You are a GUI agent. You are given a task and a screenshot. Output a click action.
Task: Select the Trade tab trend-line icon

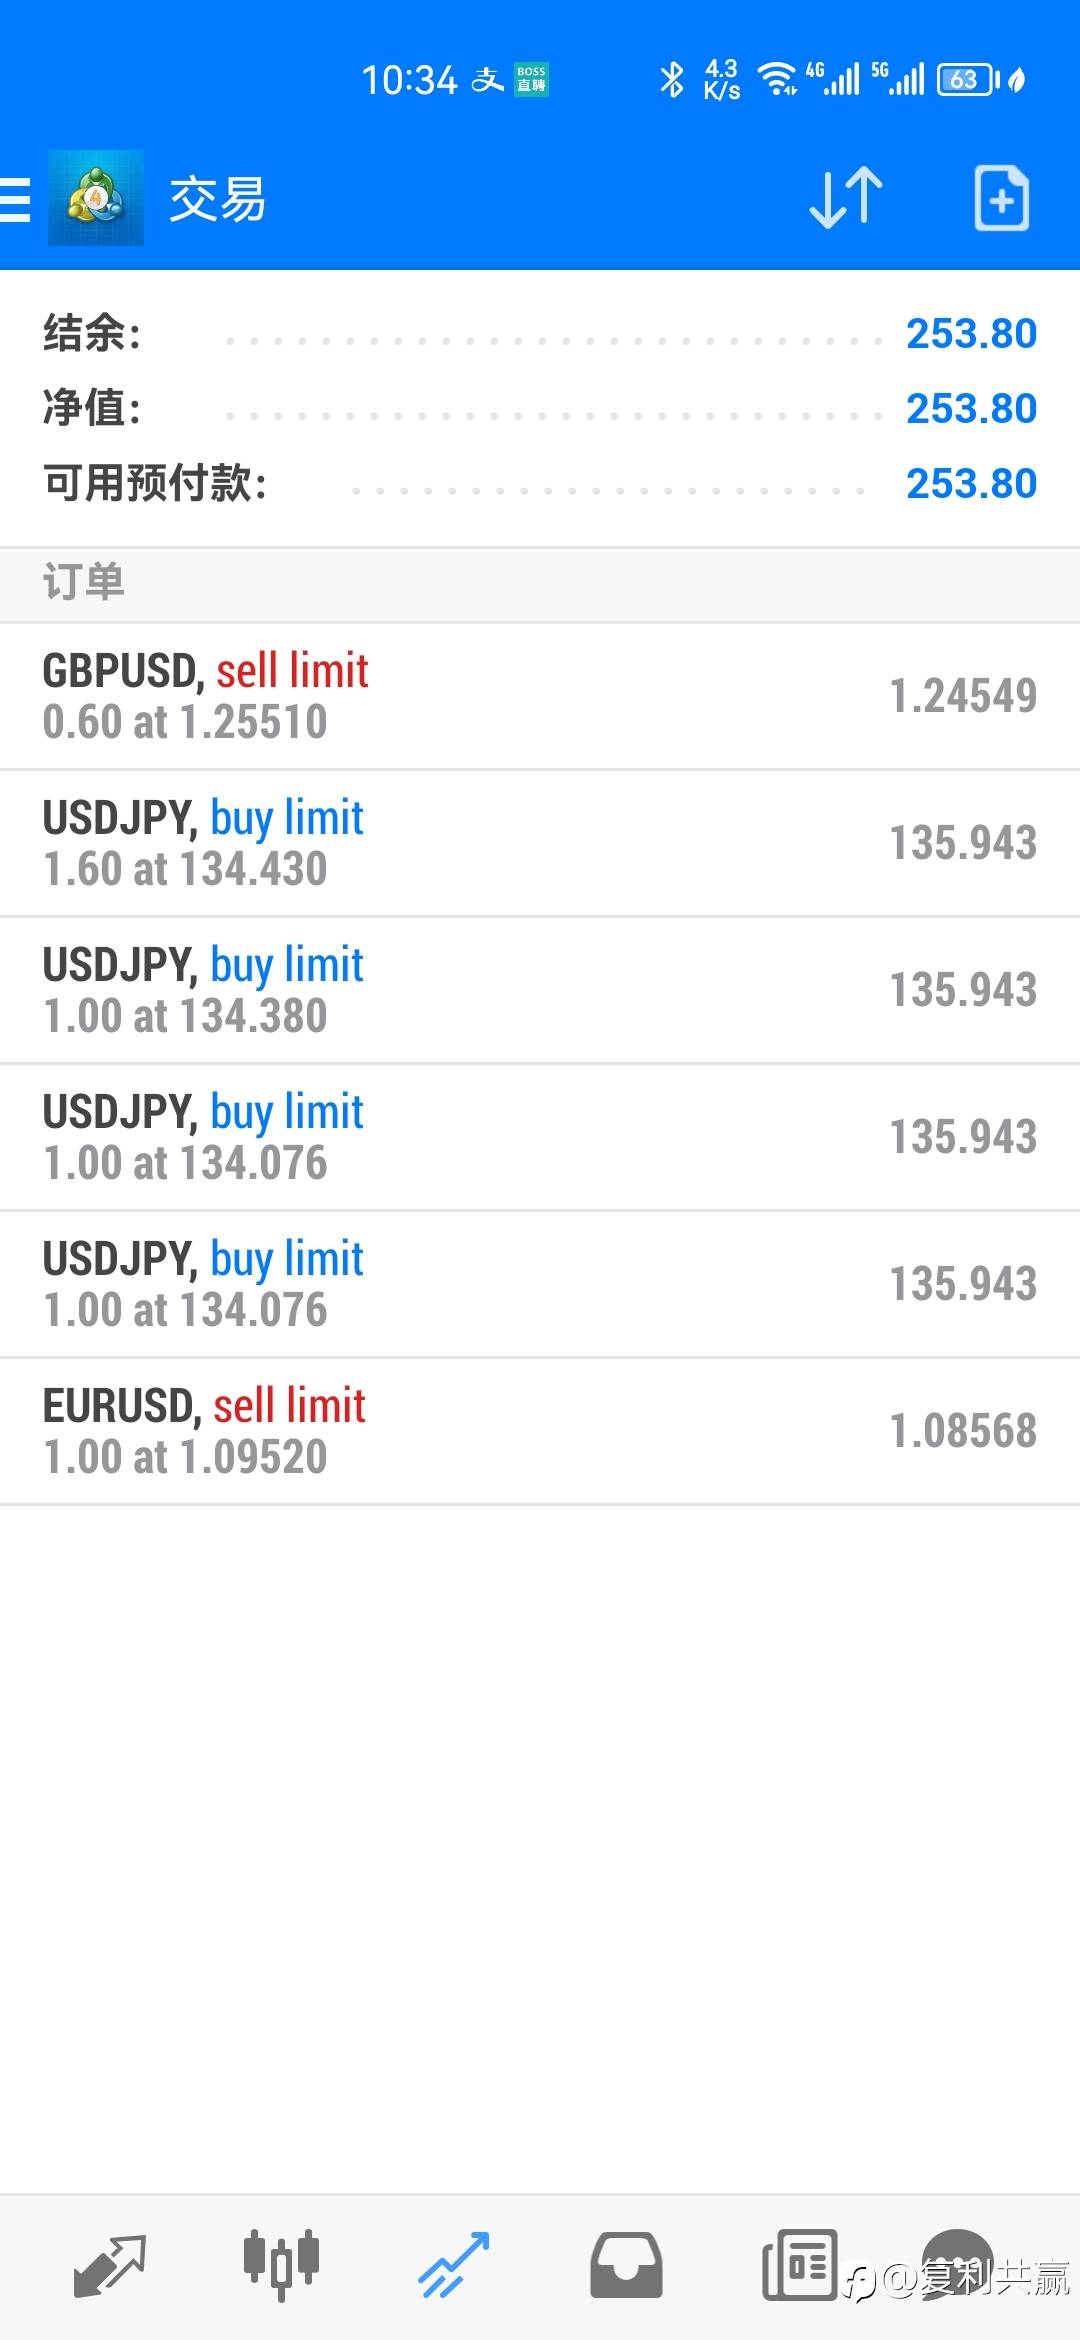click(453, 2265)
